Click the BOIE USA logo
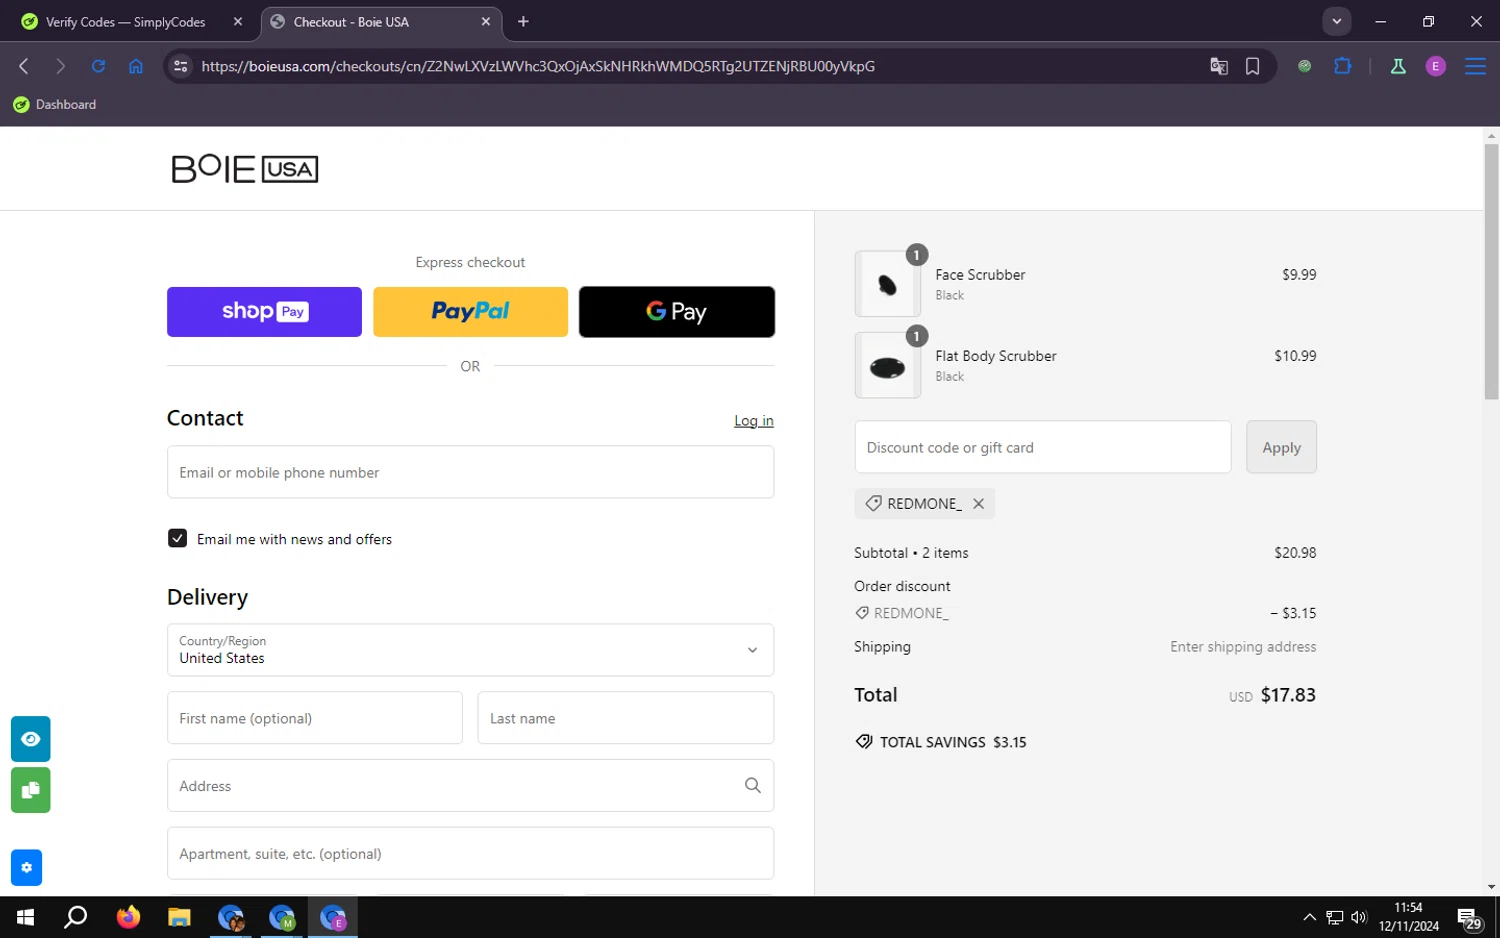The image size is (1500, 938). pos(245,169)
